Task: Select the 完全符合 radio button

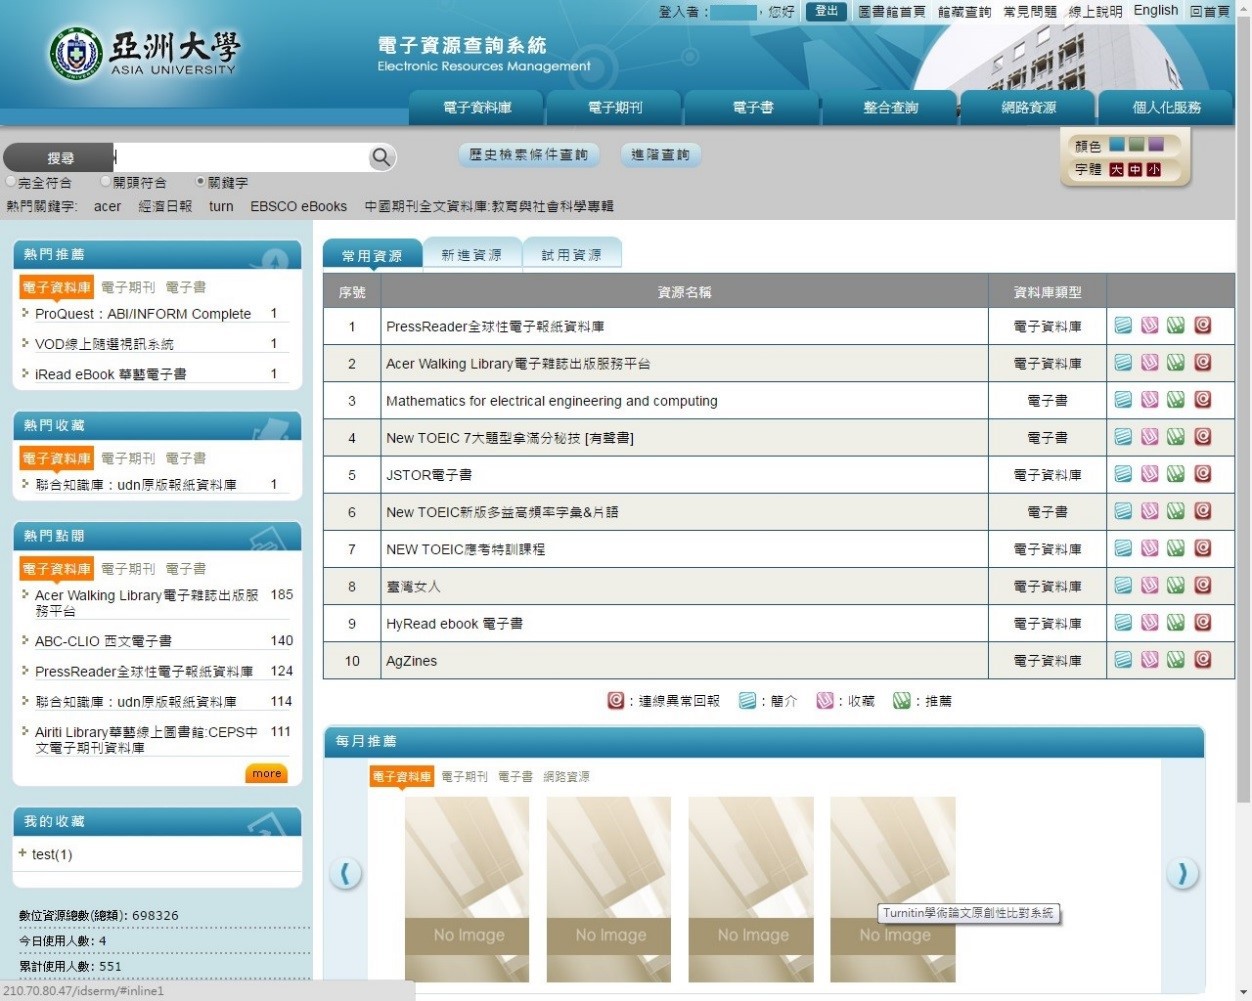Action: [x=12, y=182]
